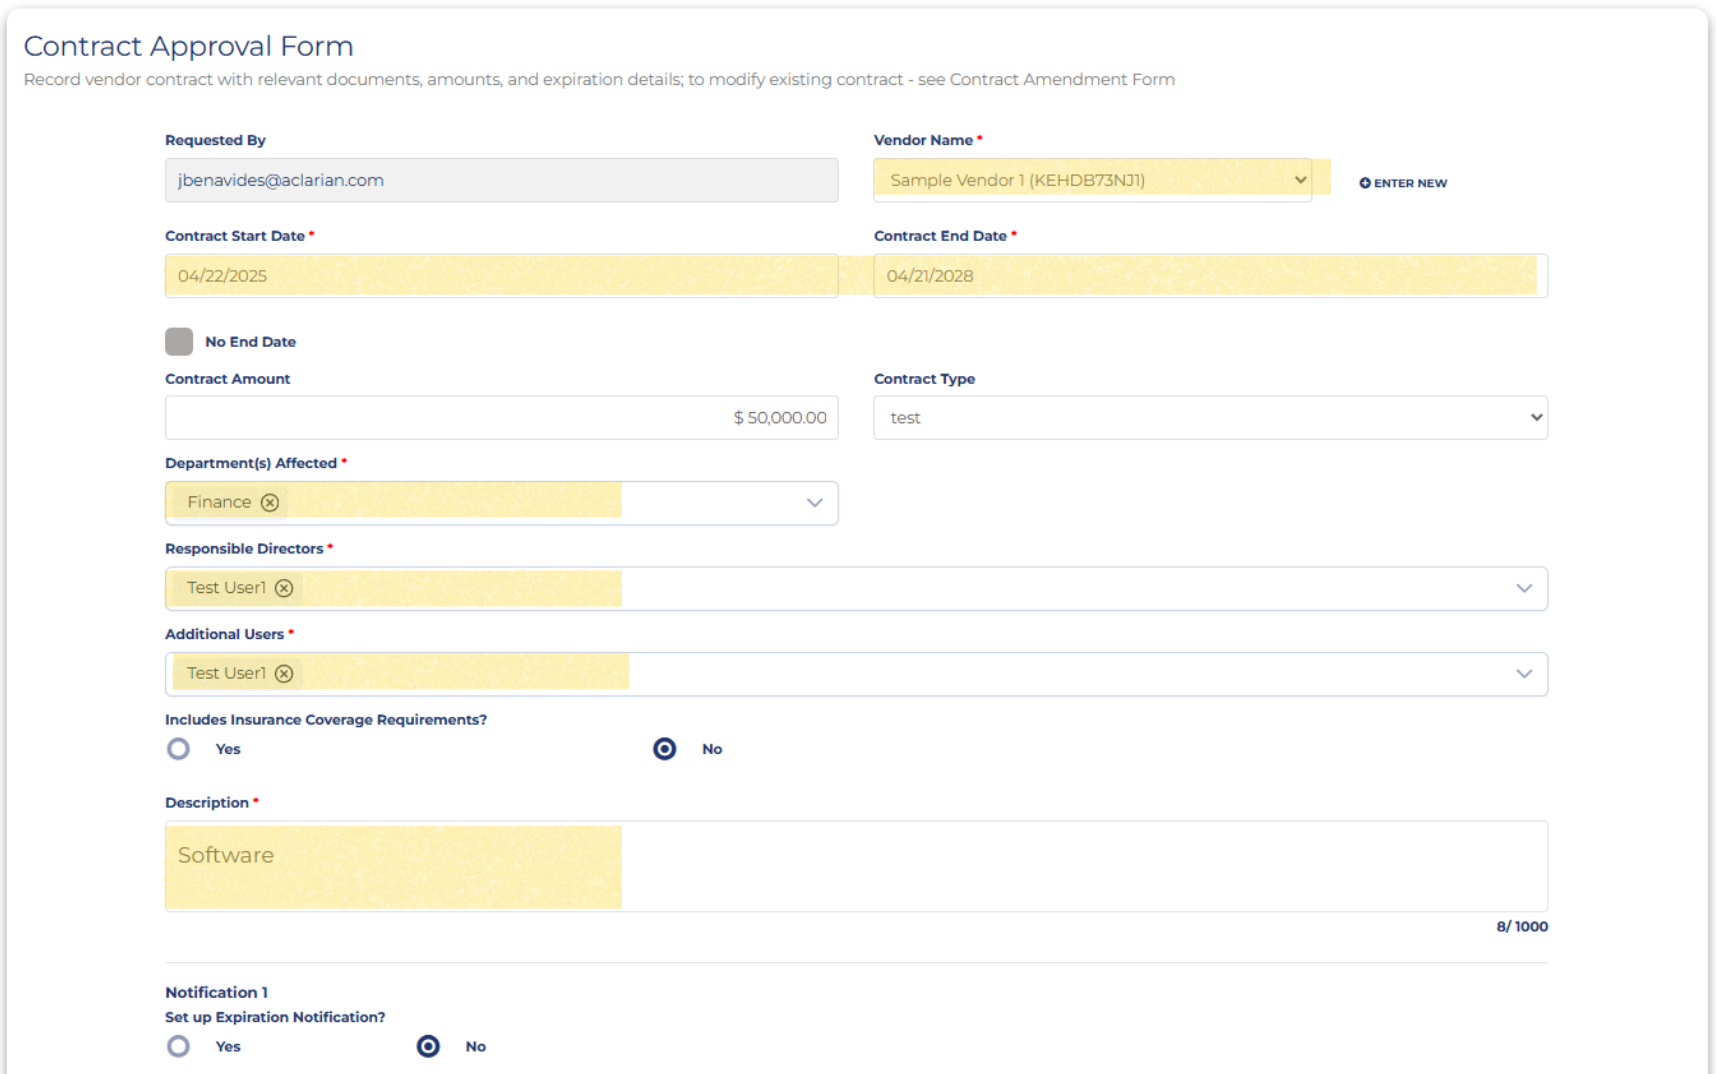The width and height of the screenshot is (1716, 1074).
Task: Choose Yes for Expiration Notification
Action: click(x=178, y=1046)
